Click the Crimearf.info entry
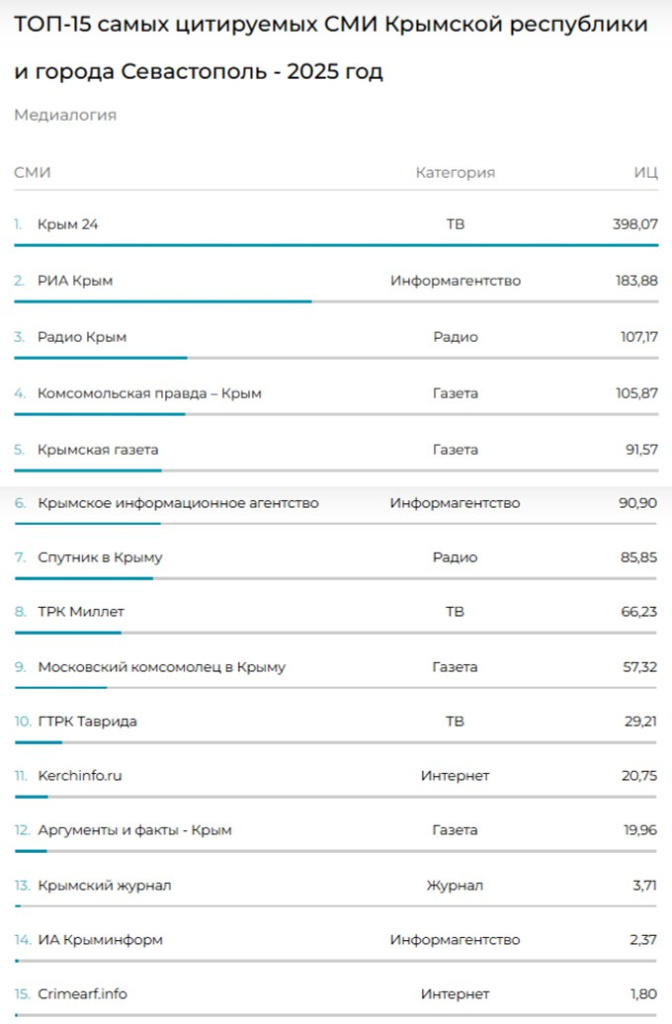This screenshot has width=672, height=1024. pyautogui.click(x=82, y=994)
